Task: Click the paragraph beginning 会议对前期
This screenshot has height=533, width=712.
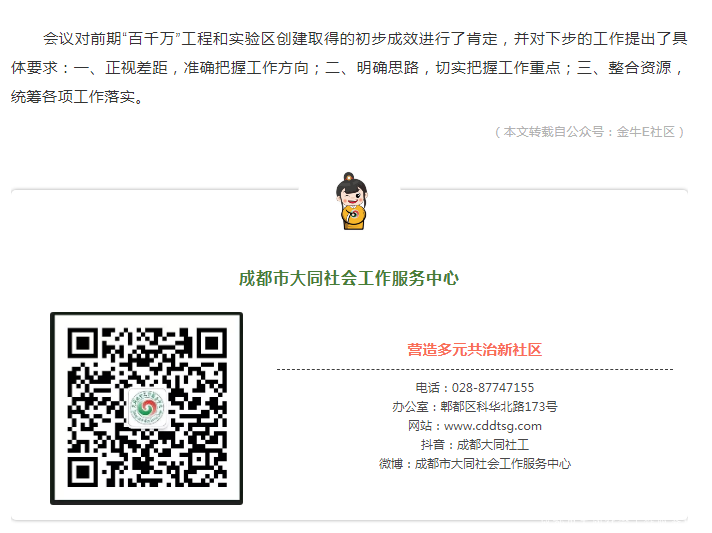Action: pos(349,67)
